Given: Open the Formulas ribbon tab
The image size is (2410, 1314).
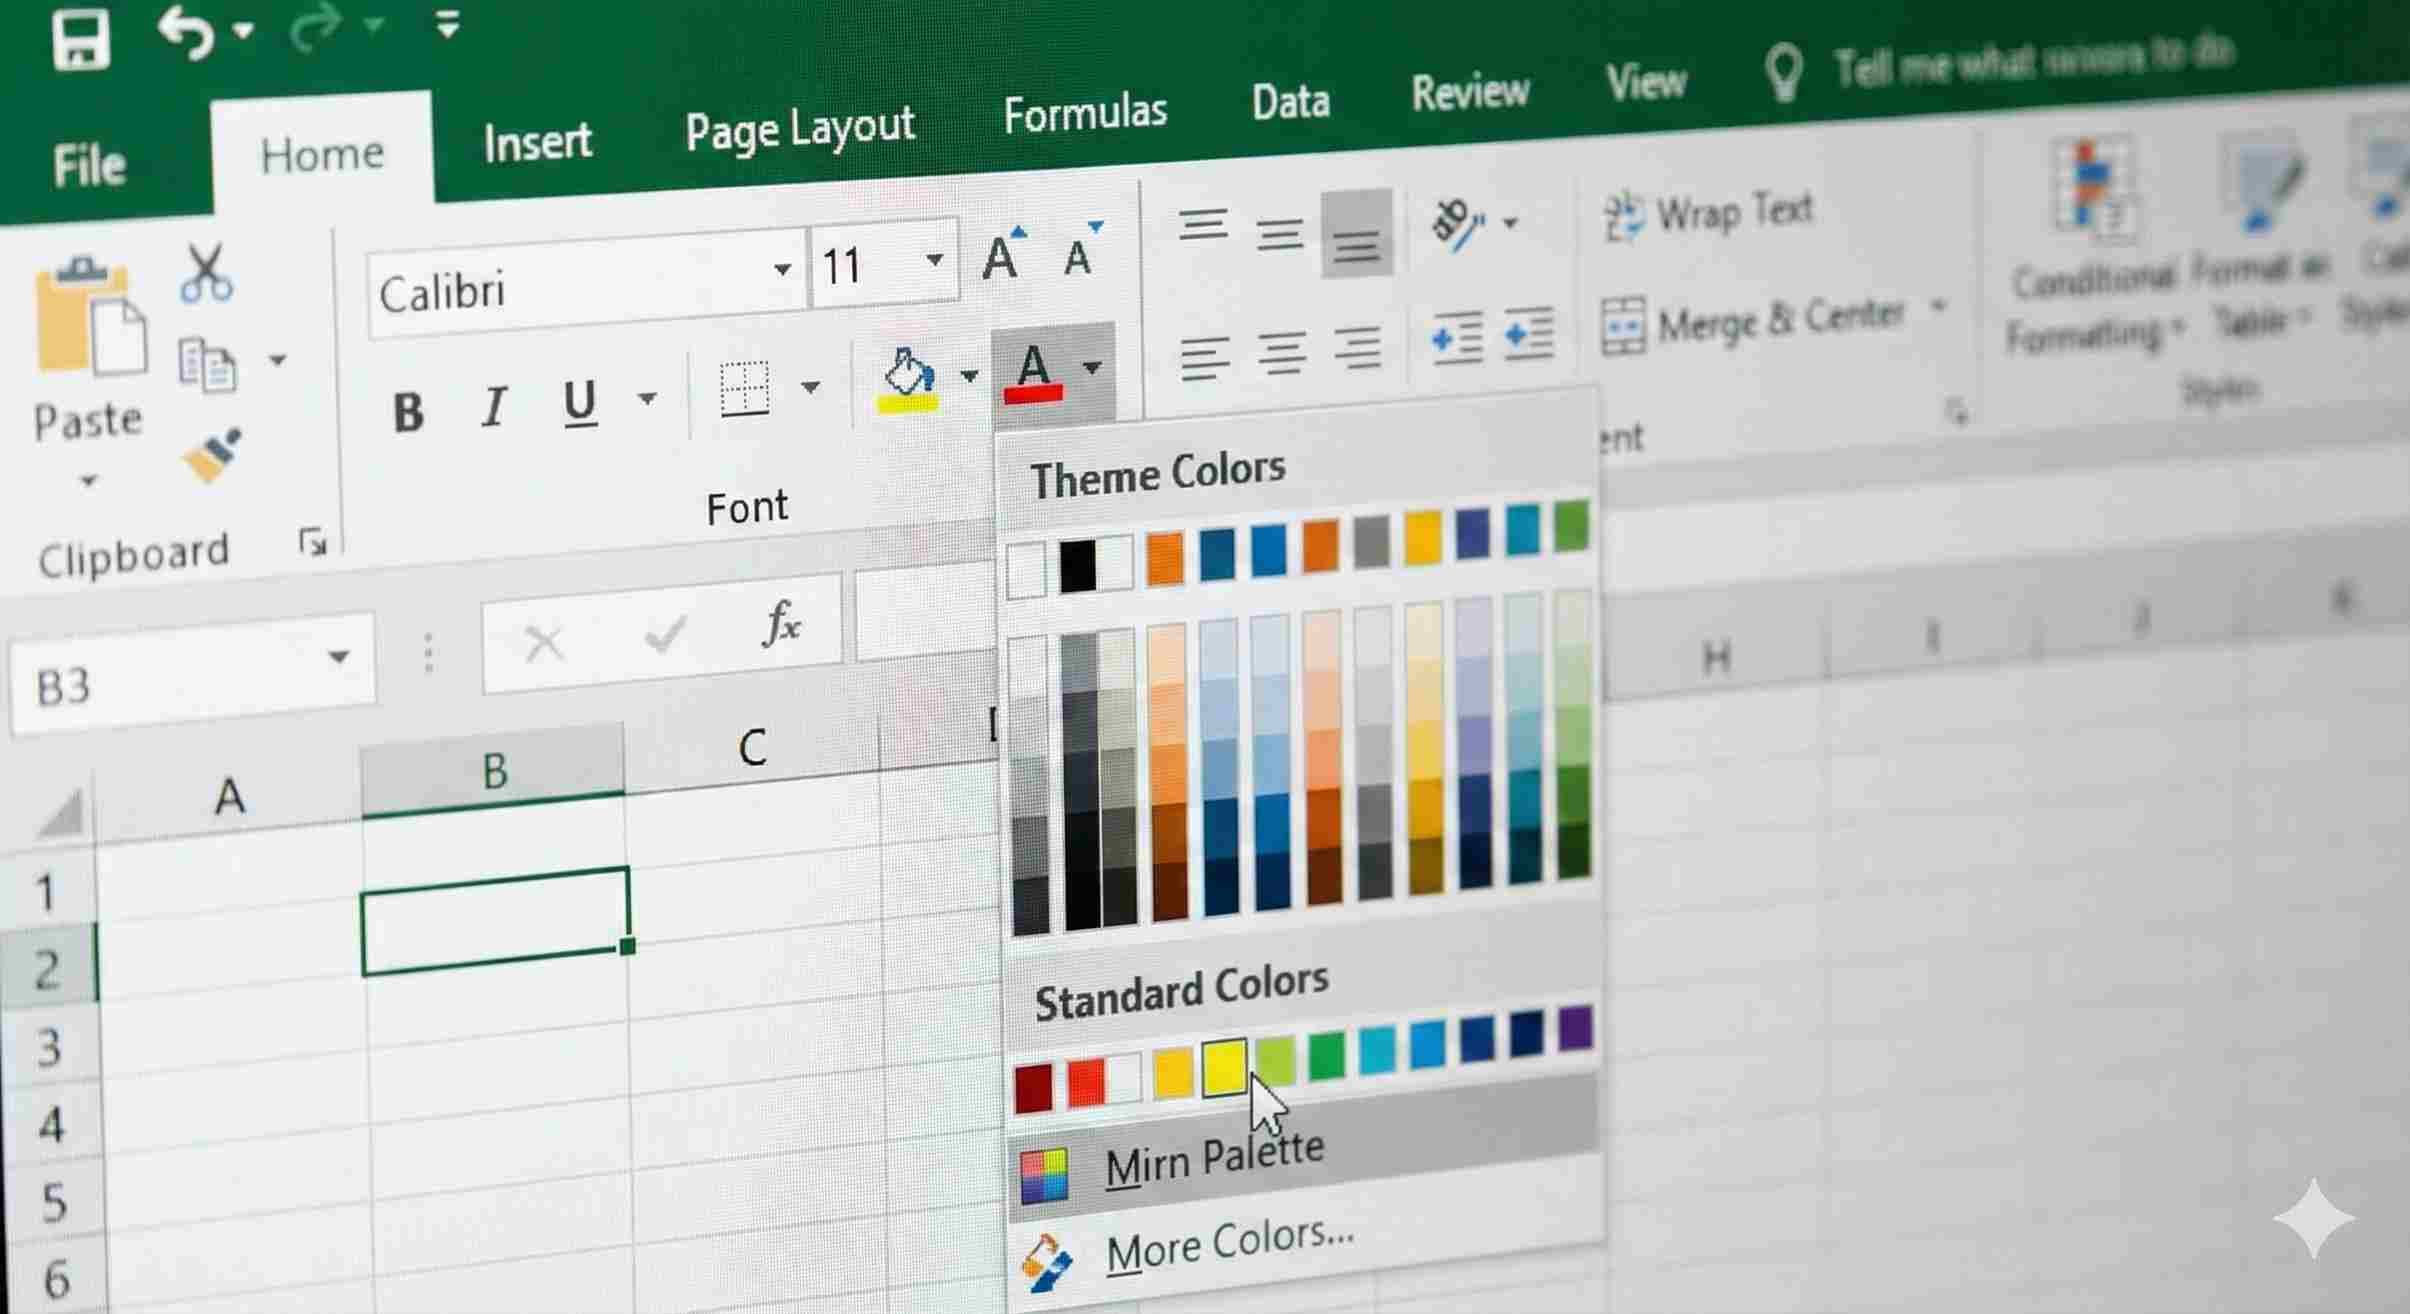Looking at the screenshot, I should (1085, 114).
